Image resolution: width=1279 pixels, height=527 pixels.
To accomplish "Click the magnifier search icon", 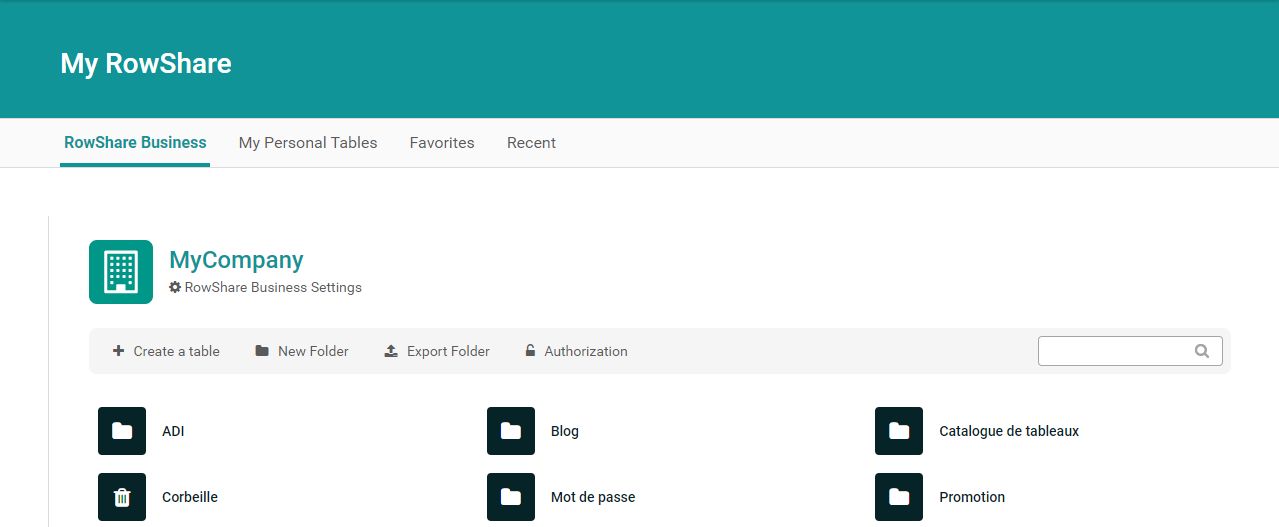I will pos(1201,351).
